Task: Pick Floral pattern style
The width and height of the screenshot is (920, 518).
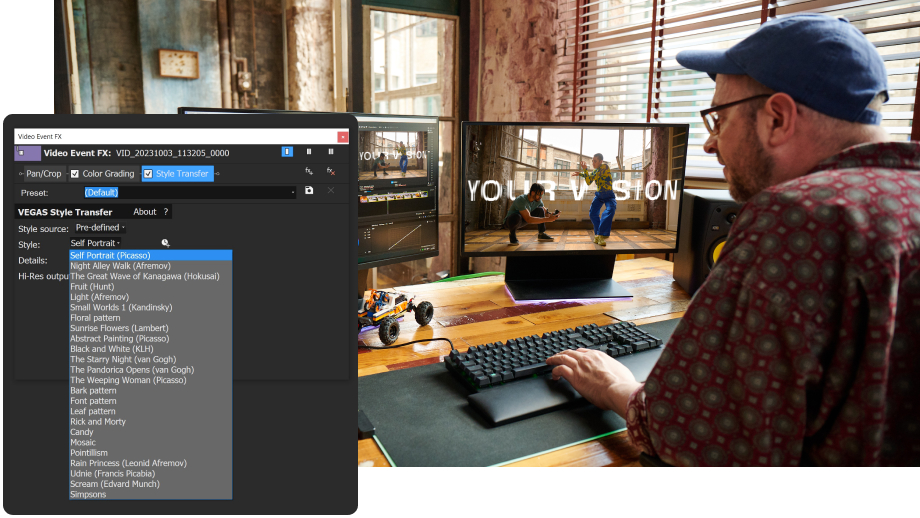Action: click(x=151, y=318)
